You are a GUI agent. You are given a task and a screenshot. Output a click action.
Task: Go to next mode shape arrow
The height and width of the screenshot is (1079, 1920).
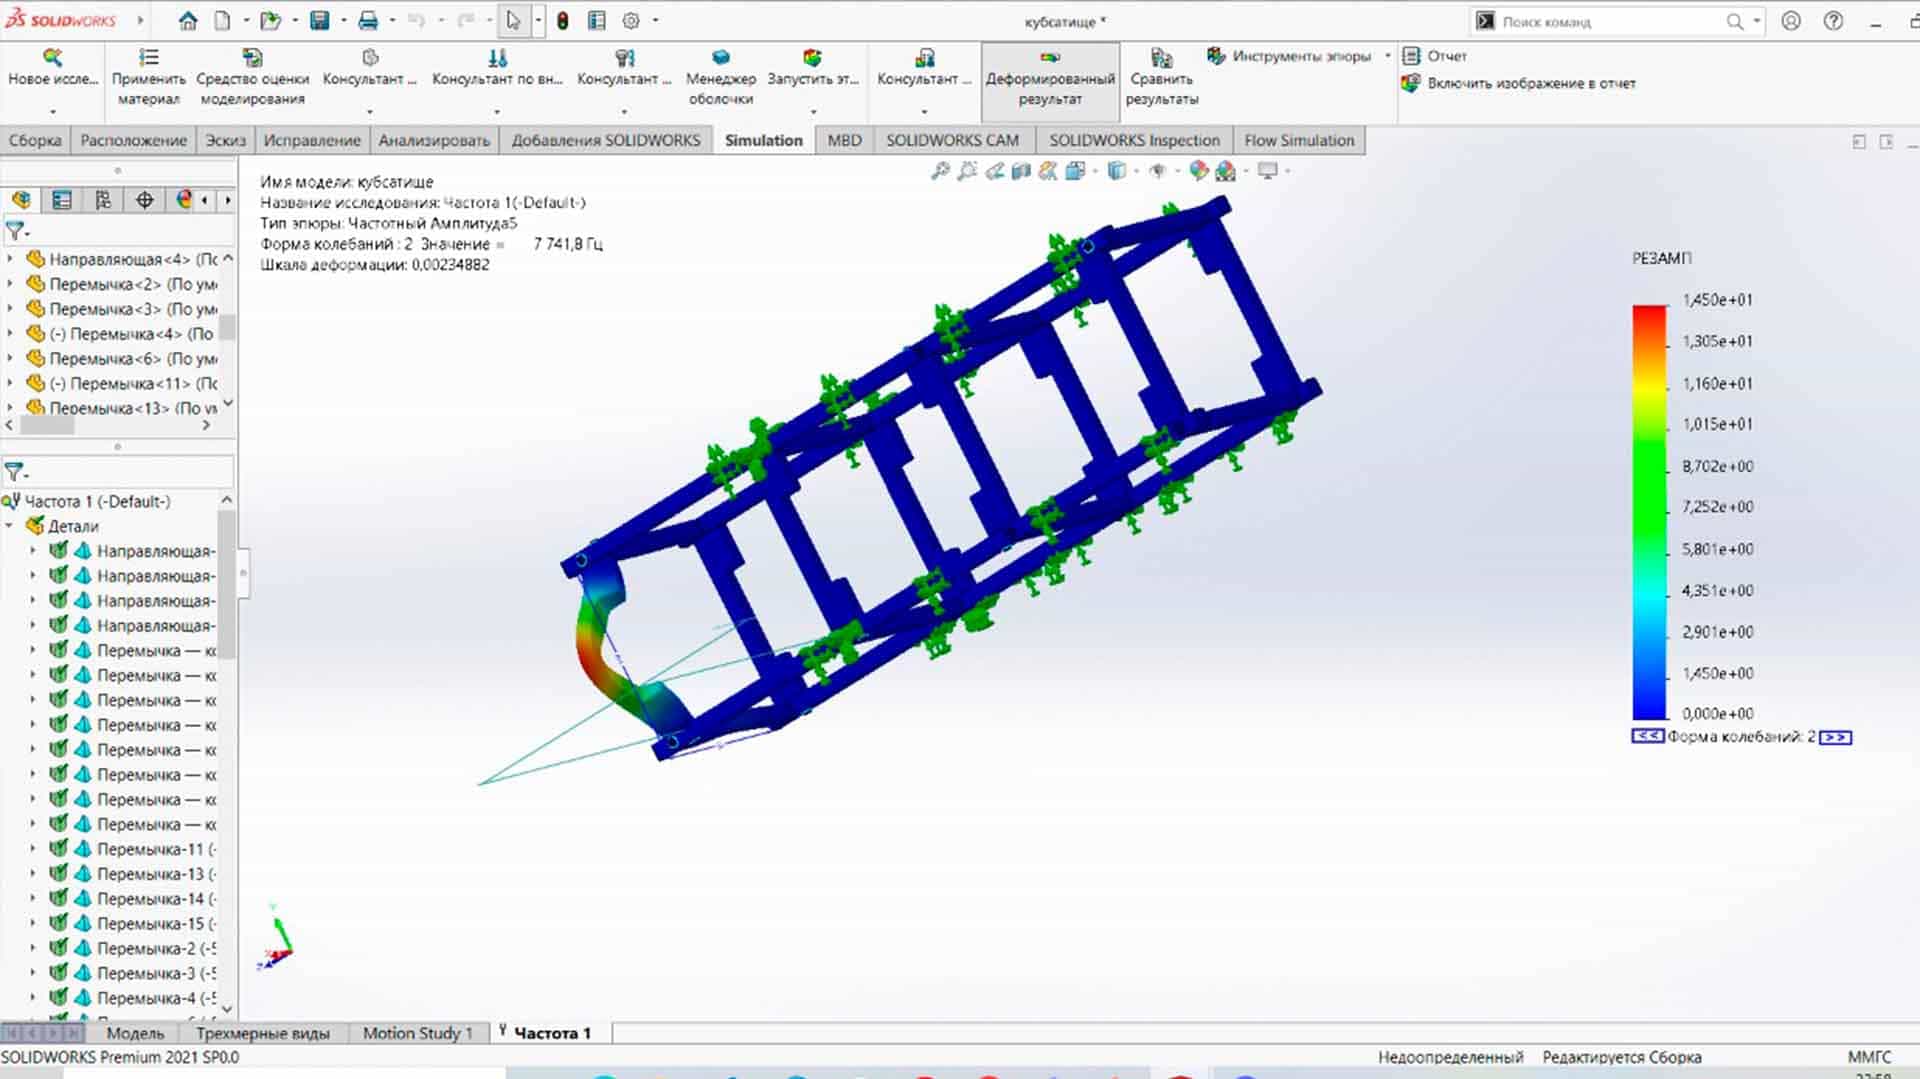point(1835,737)
